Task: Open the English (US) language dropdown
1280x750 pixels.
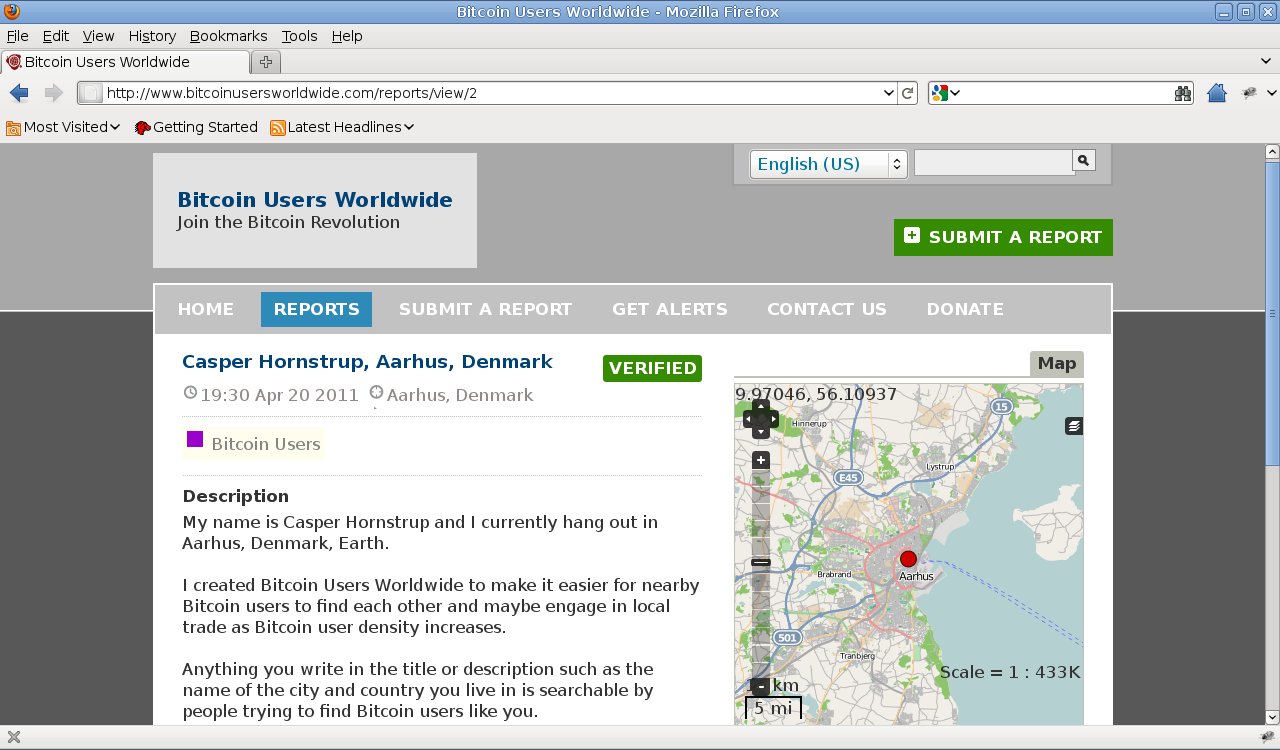Action: pos(829,164)
